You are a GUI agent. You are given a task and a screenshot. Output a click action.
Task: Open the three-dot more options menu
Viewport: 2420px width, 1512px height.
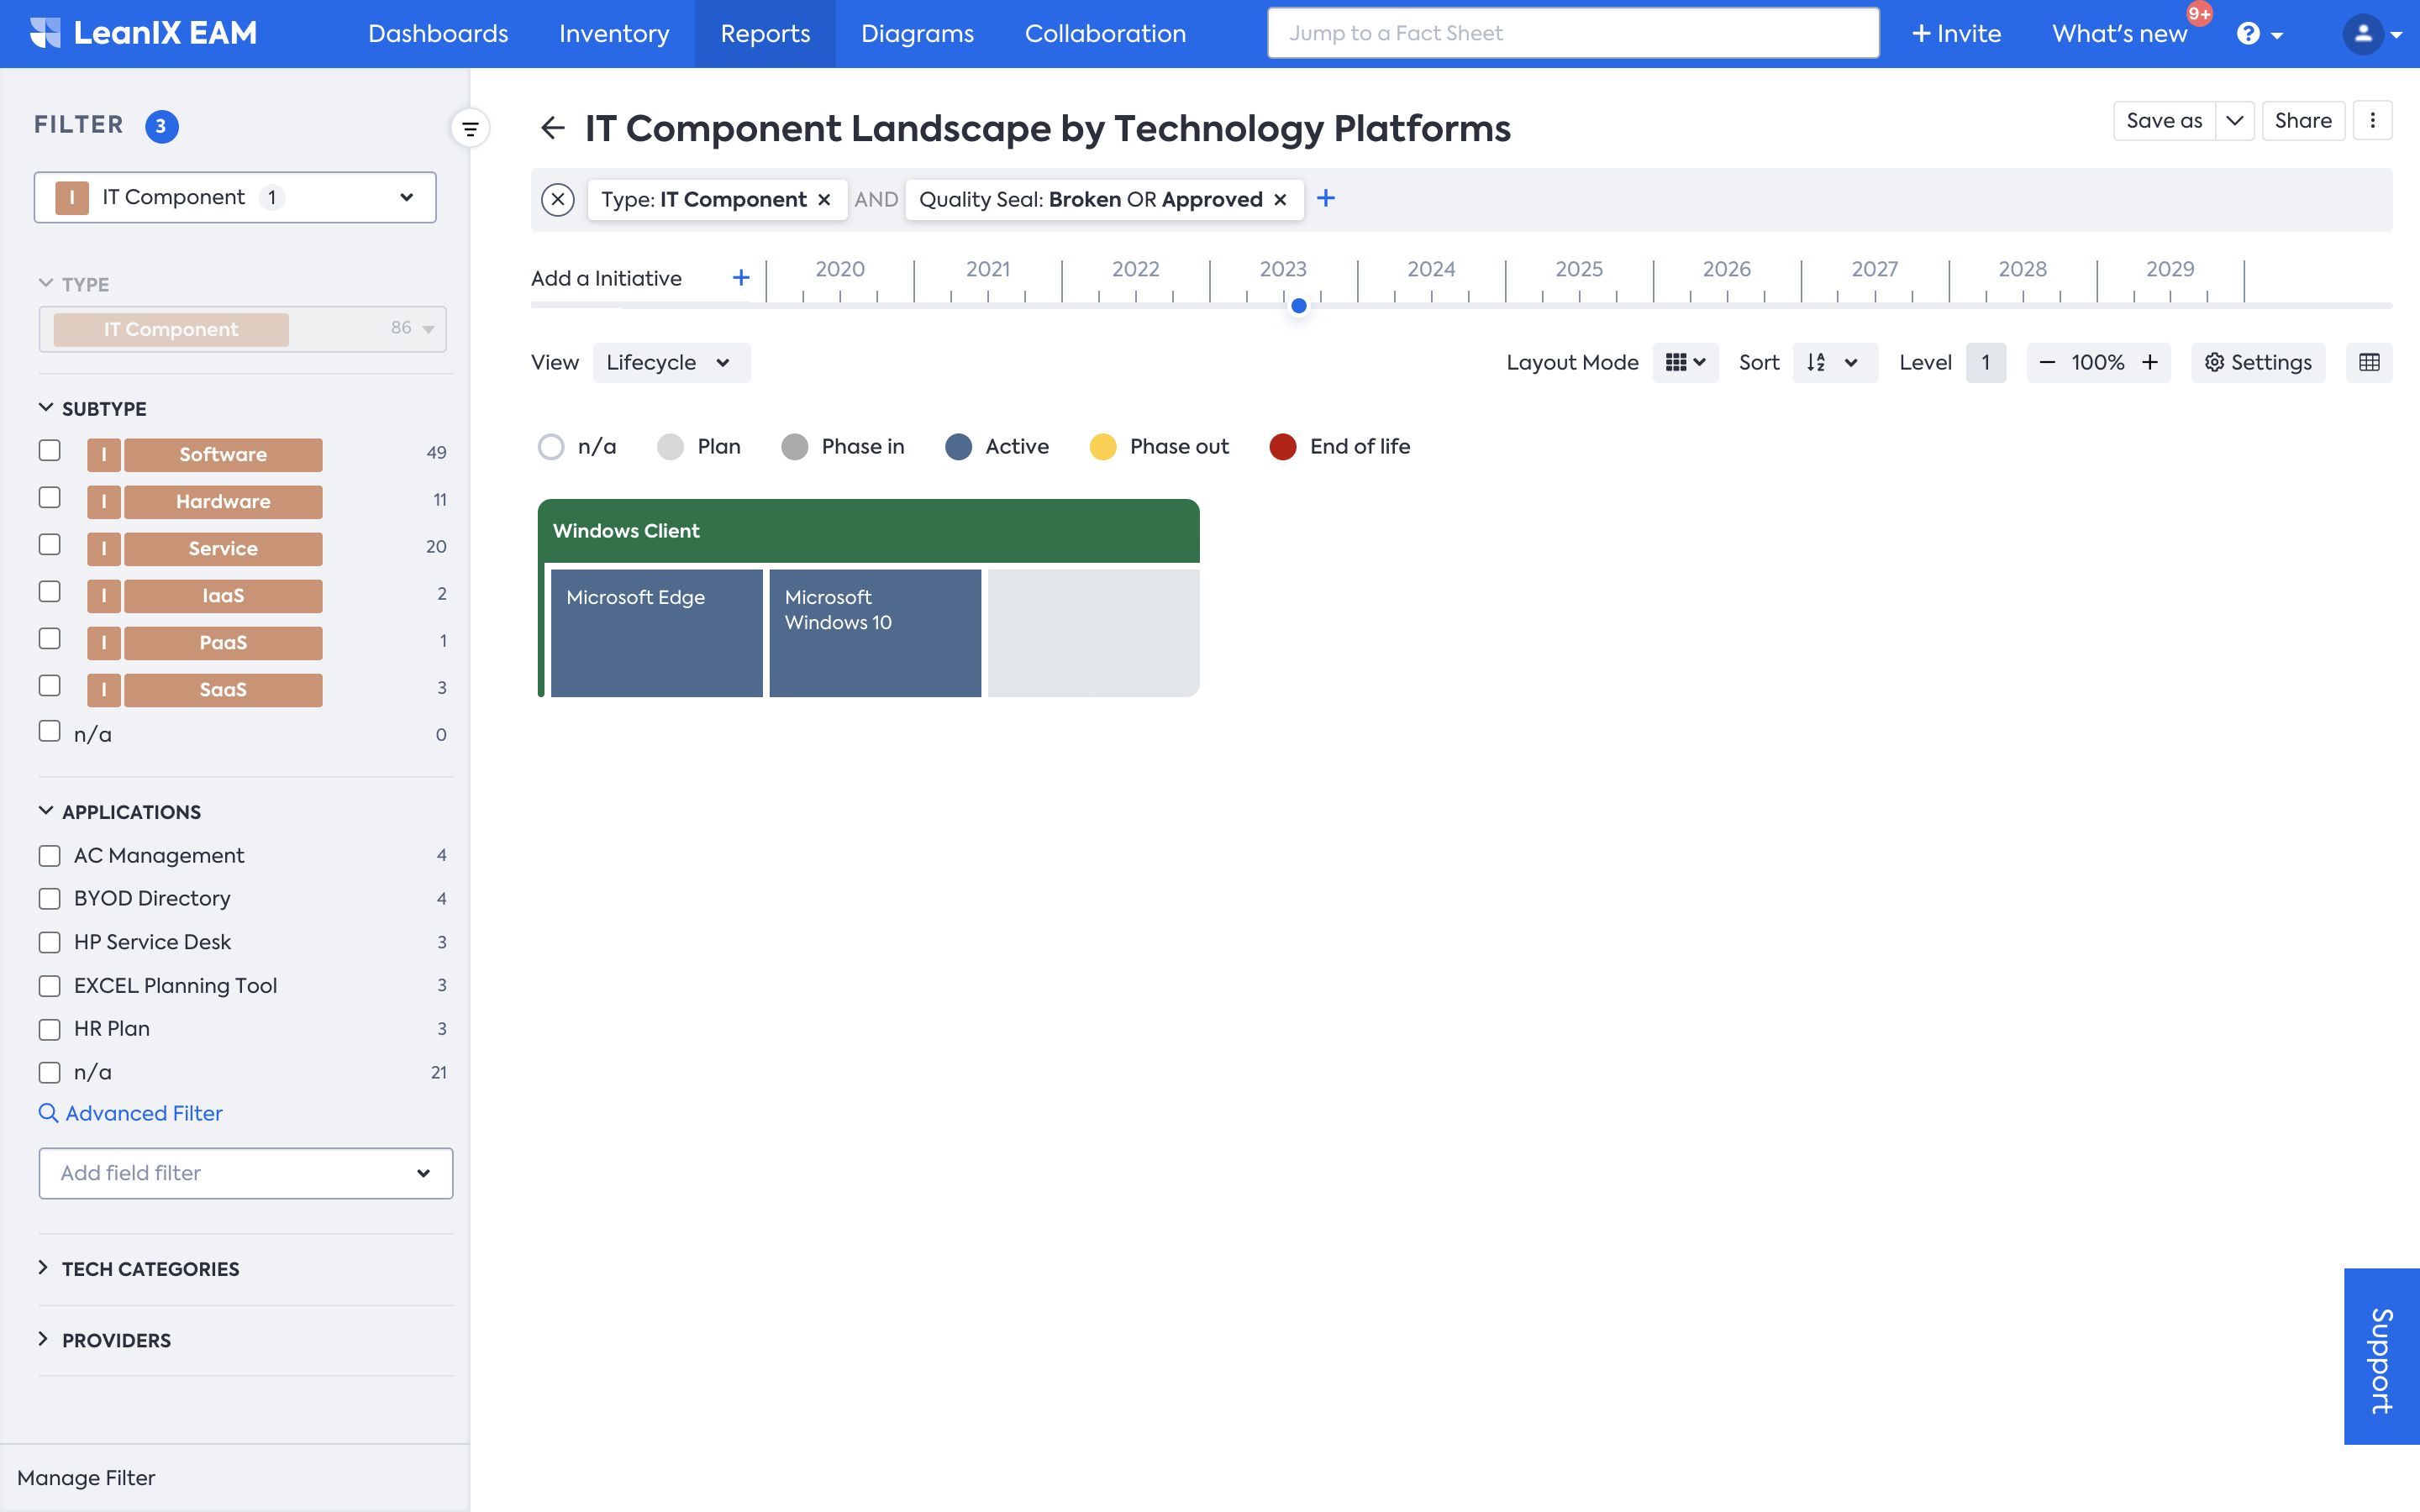pyautogui.click(x=2372, y=121)
